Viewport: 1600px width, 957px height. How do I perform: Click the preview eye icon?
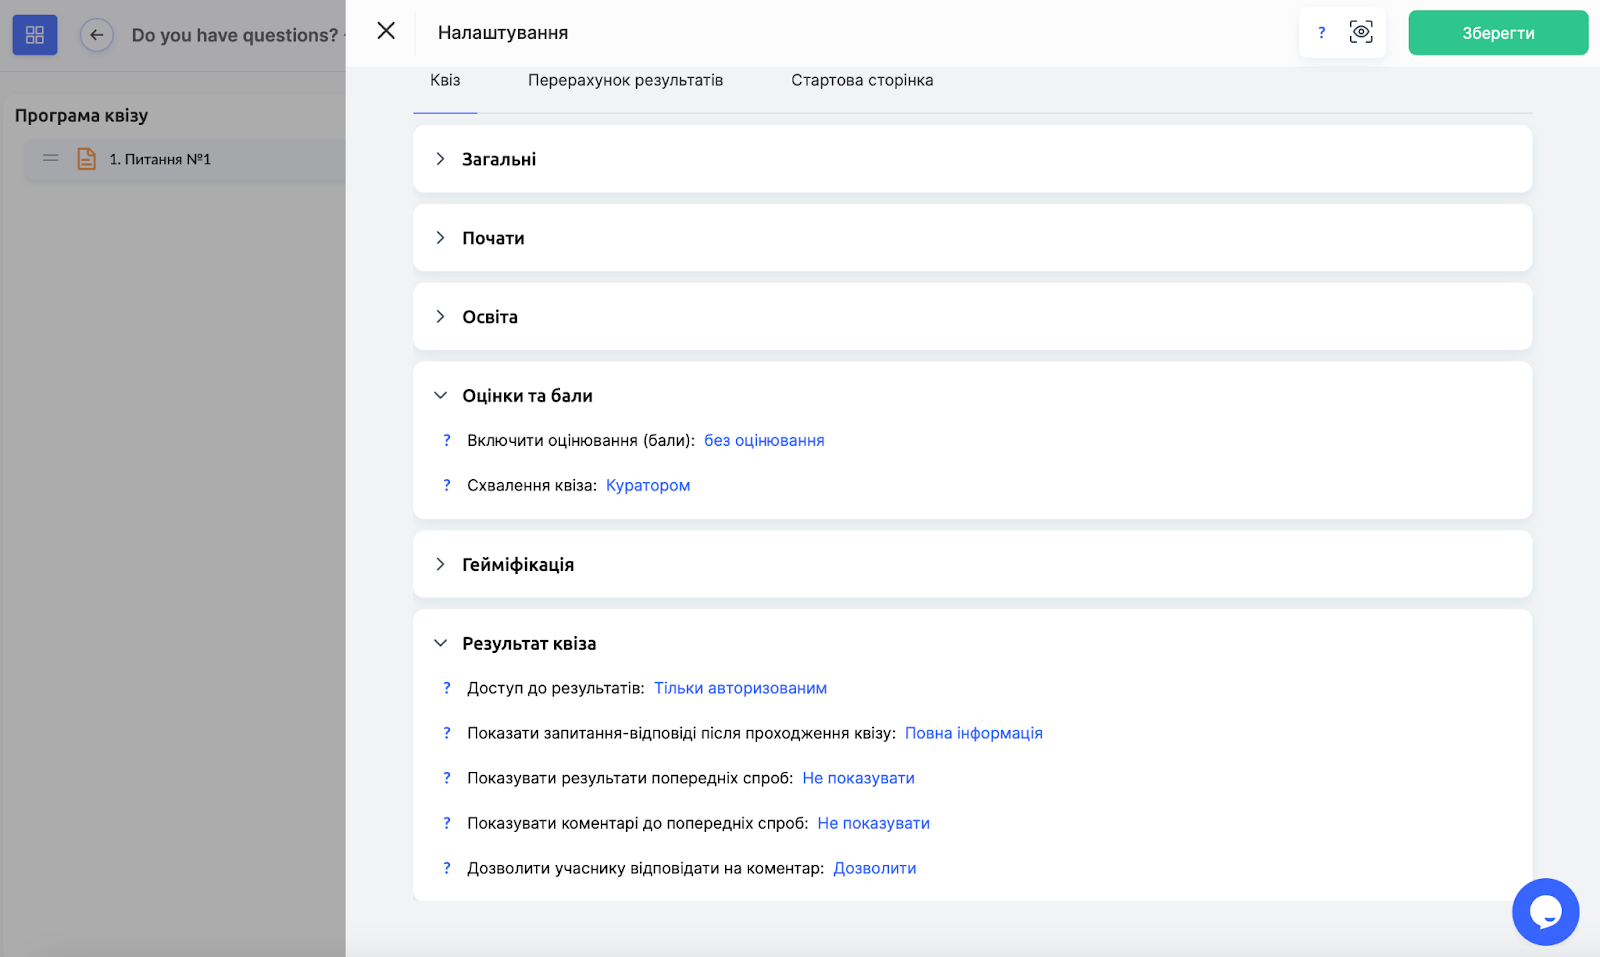1360,33
